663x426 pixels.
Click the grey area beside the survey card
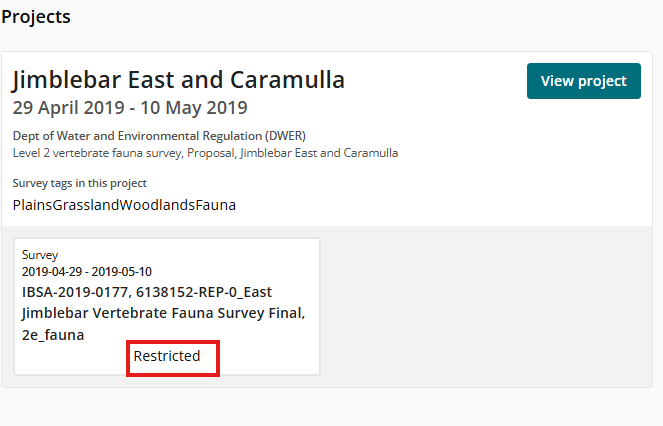[484, 306]
